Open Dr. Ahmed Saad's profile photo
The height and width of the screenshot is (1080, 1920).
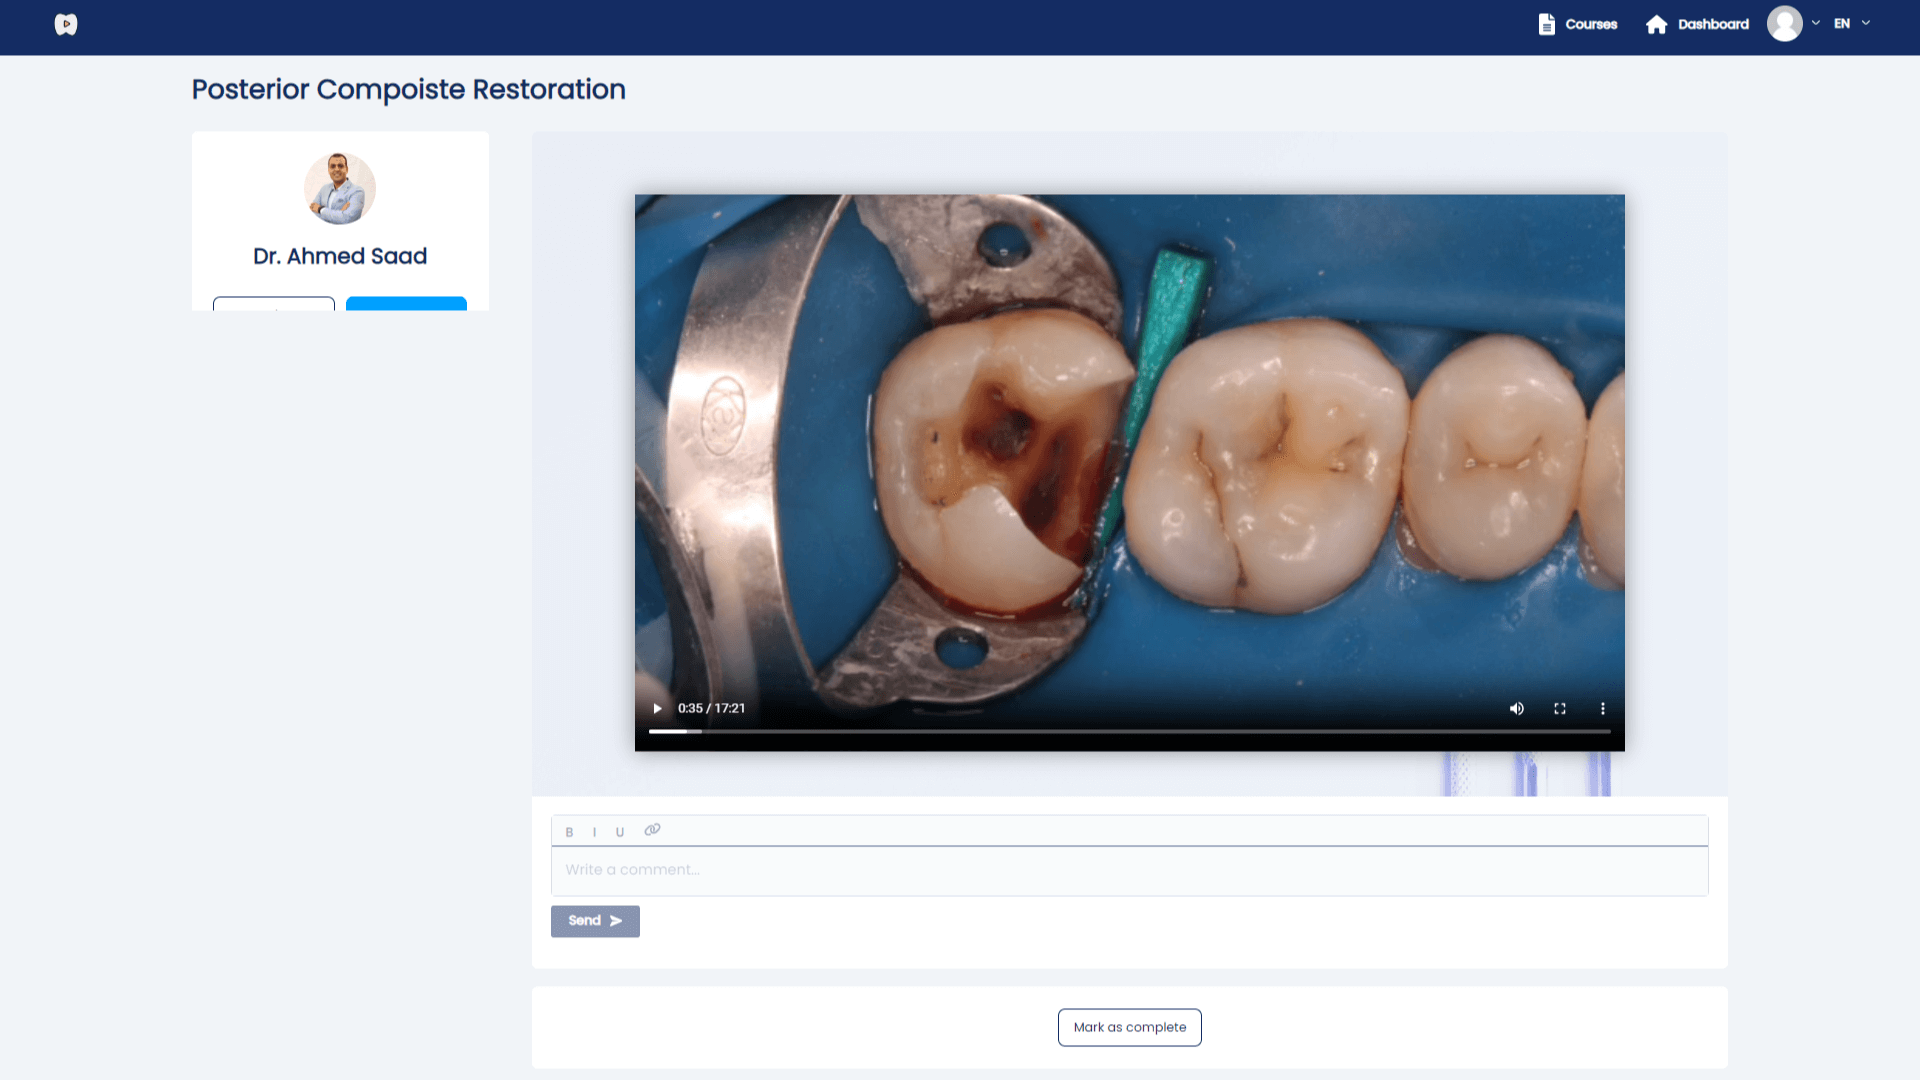click(x=340, y=189)
